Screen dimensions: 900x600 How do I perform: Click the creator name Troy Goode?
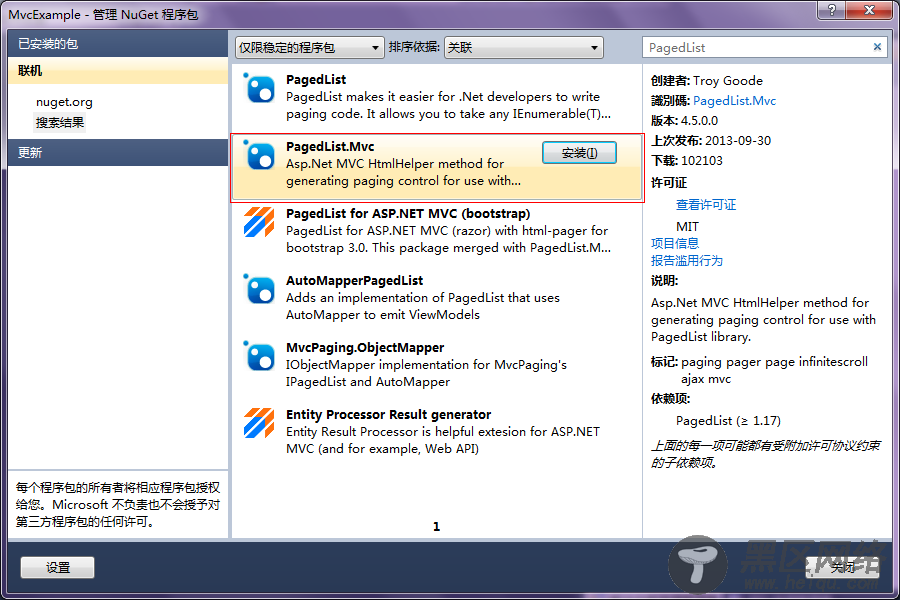click(728, 80)
